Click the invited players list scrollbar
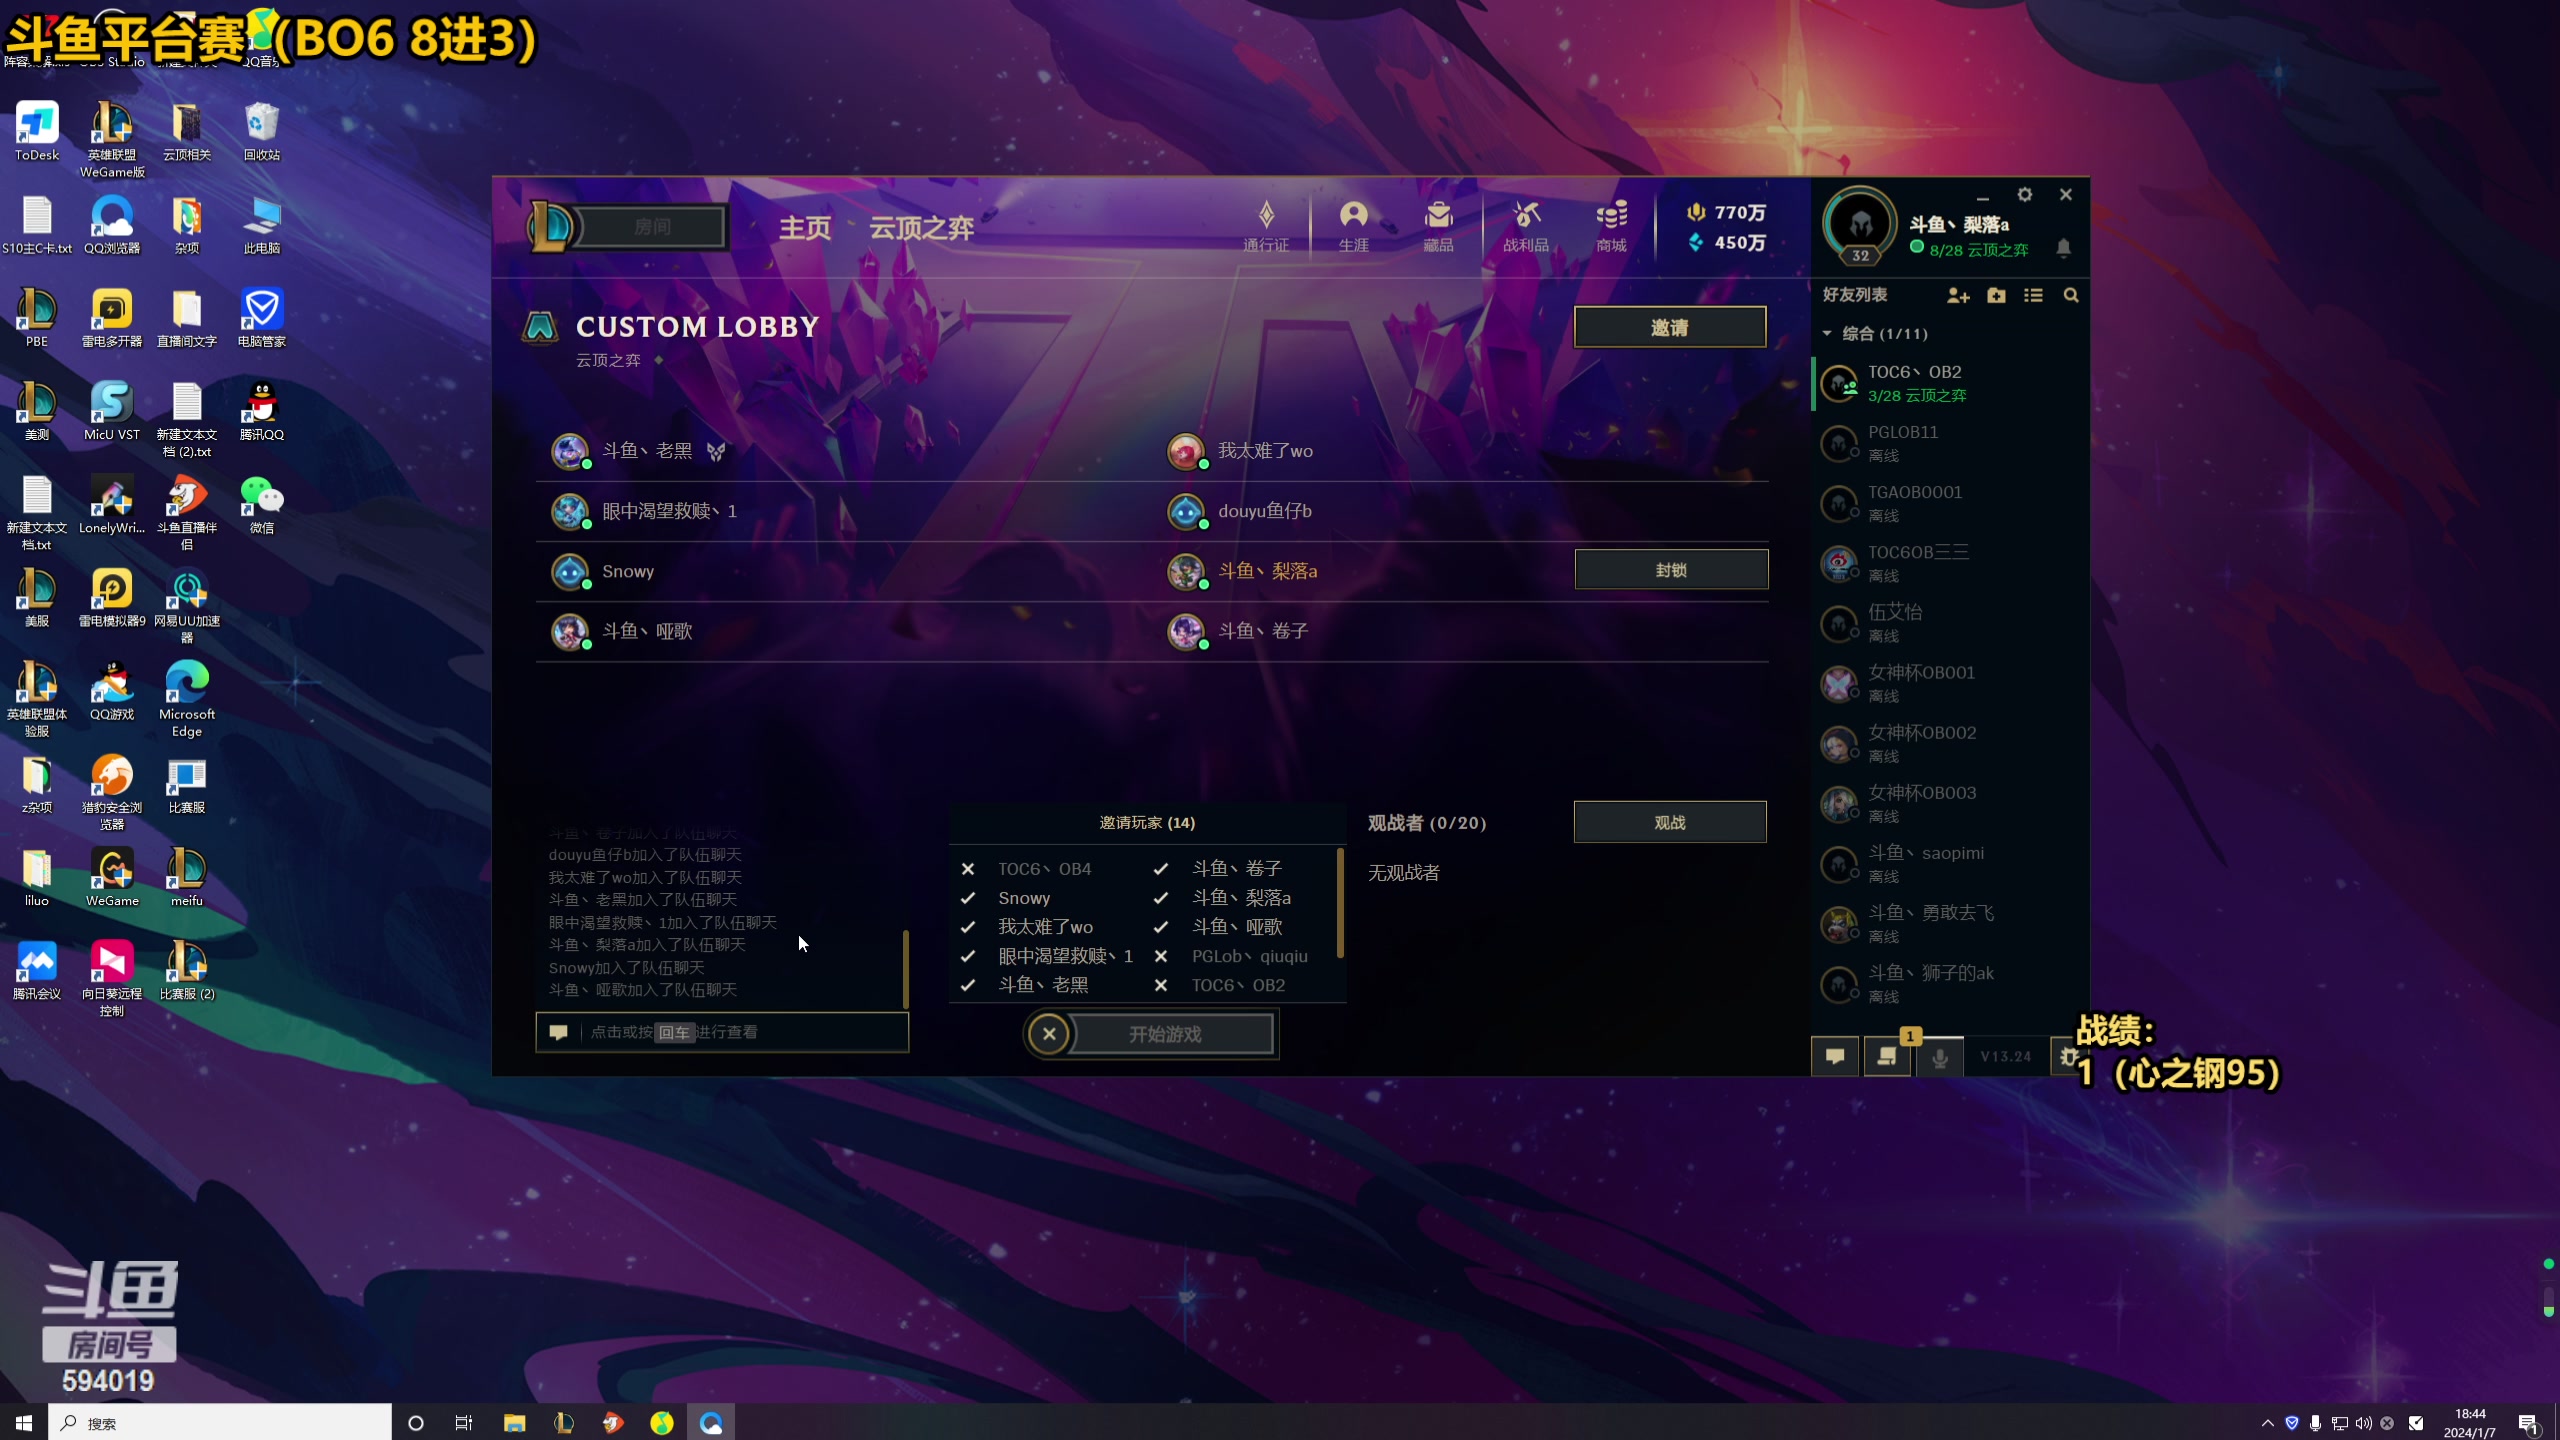 pyautogui.click(x=1340, y=903)
